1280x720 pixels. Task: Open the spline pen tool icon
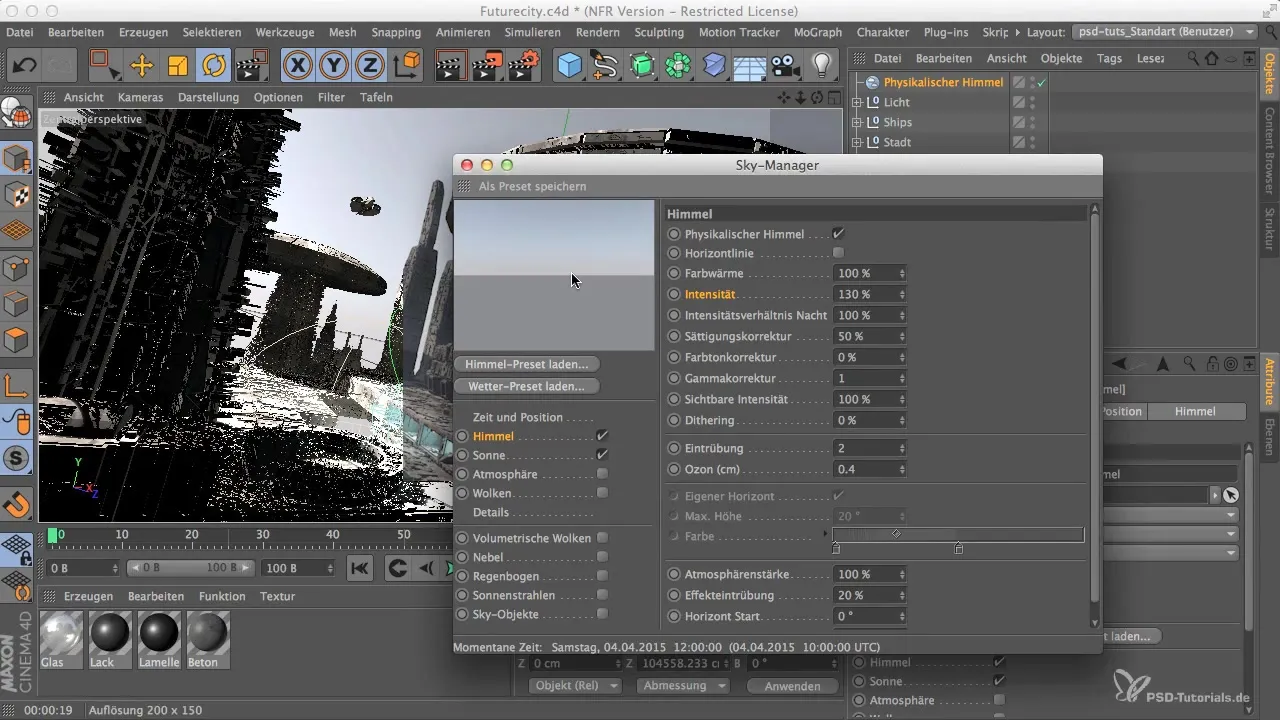605,66
